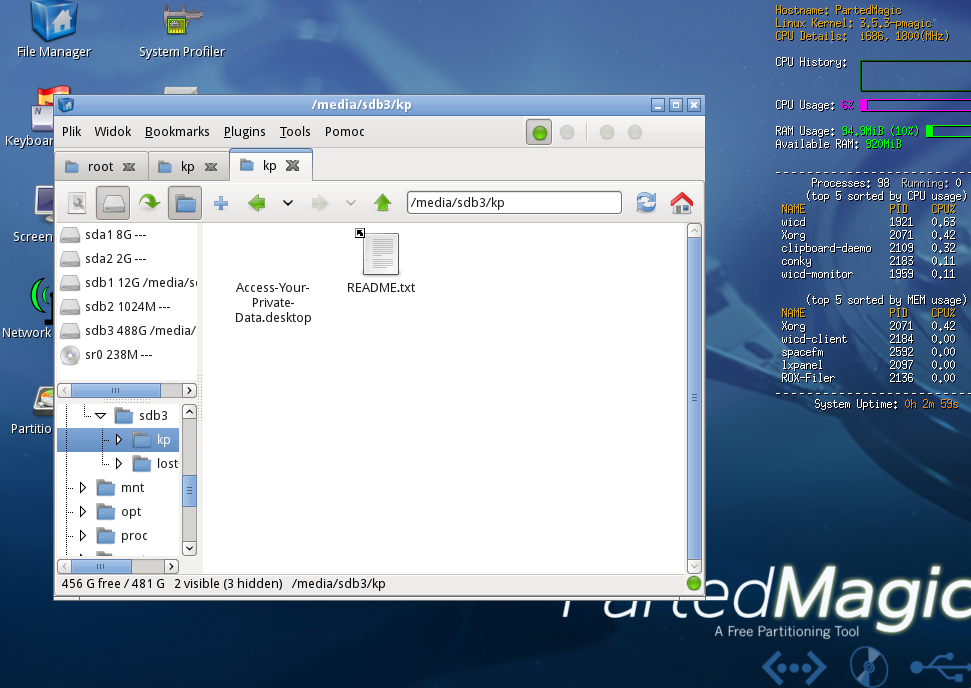Expand the kp tree folder
This screenshot has height=688, width=971.
tap(118, 440)
